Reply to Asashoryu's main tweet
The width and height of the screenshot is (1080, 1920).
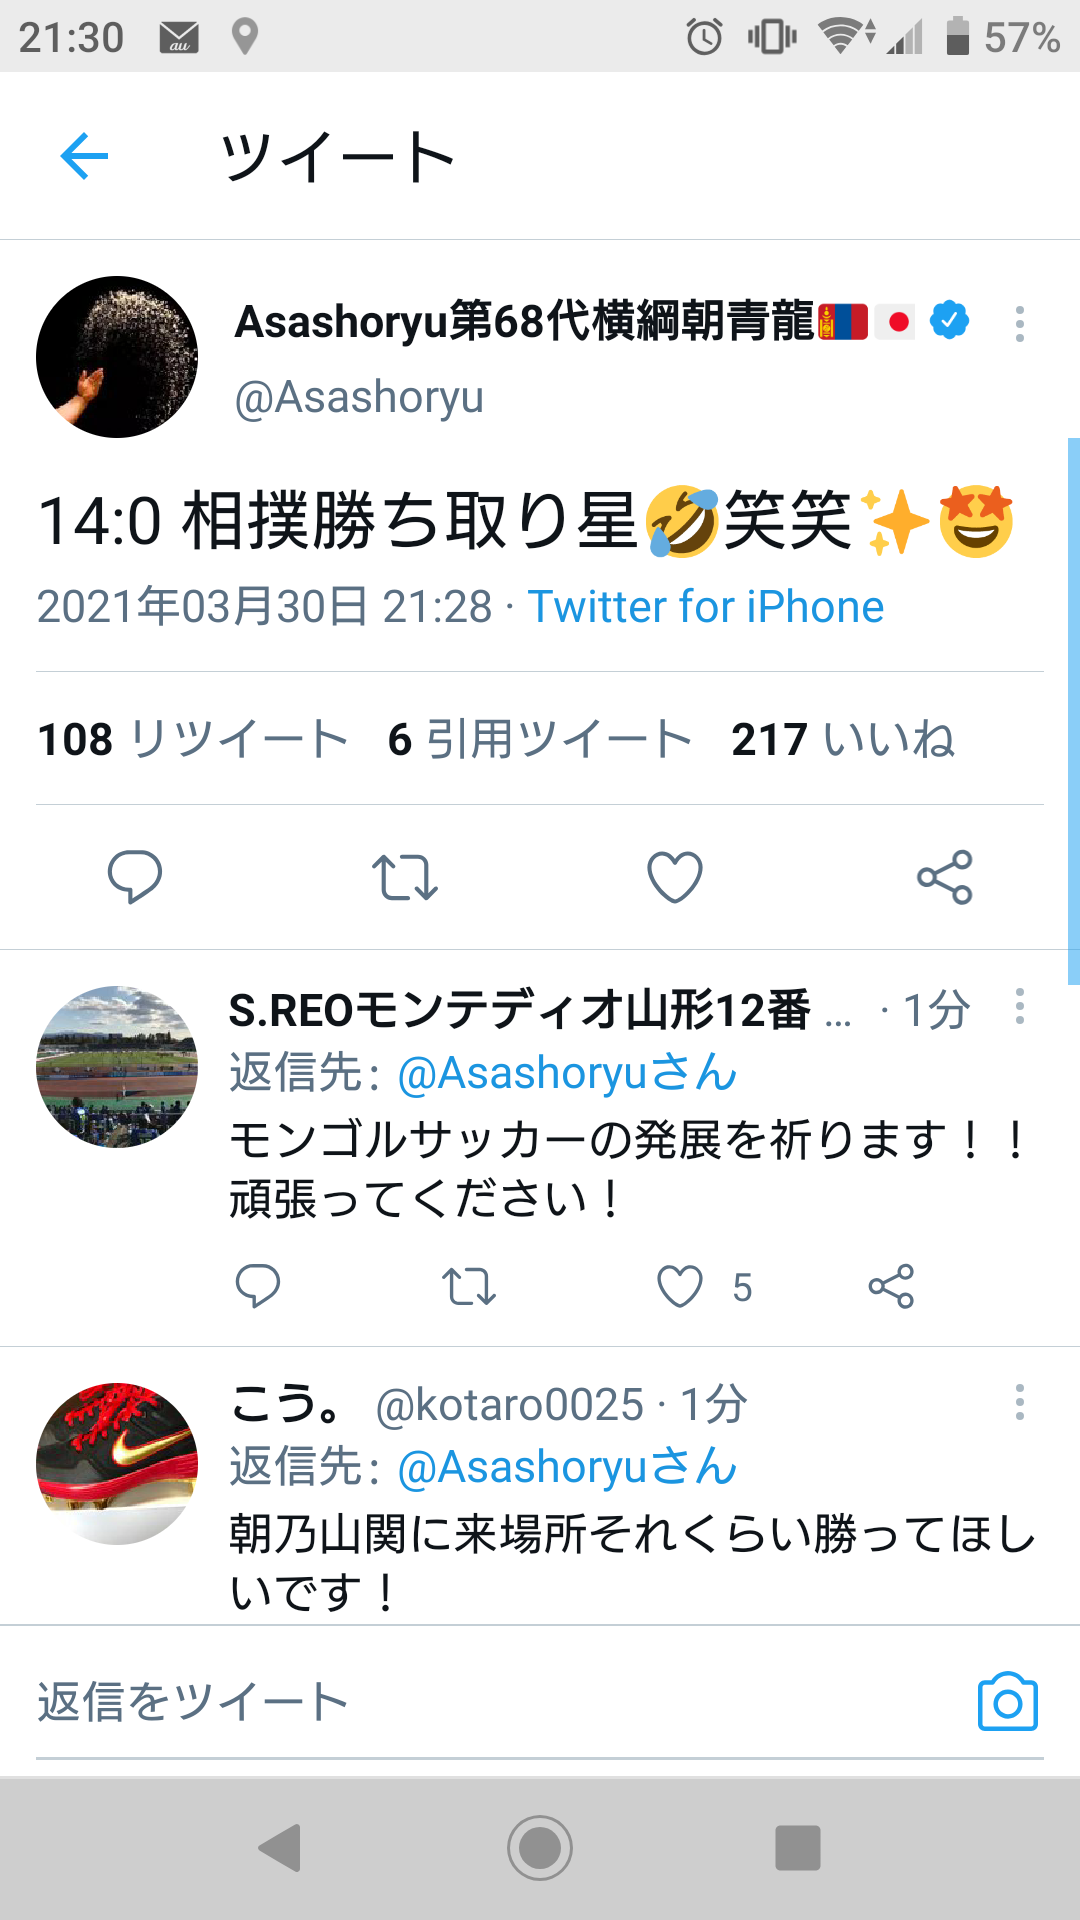pyautogui.click(x=135, y=877)
